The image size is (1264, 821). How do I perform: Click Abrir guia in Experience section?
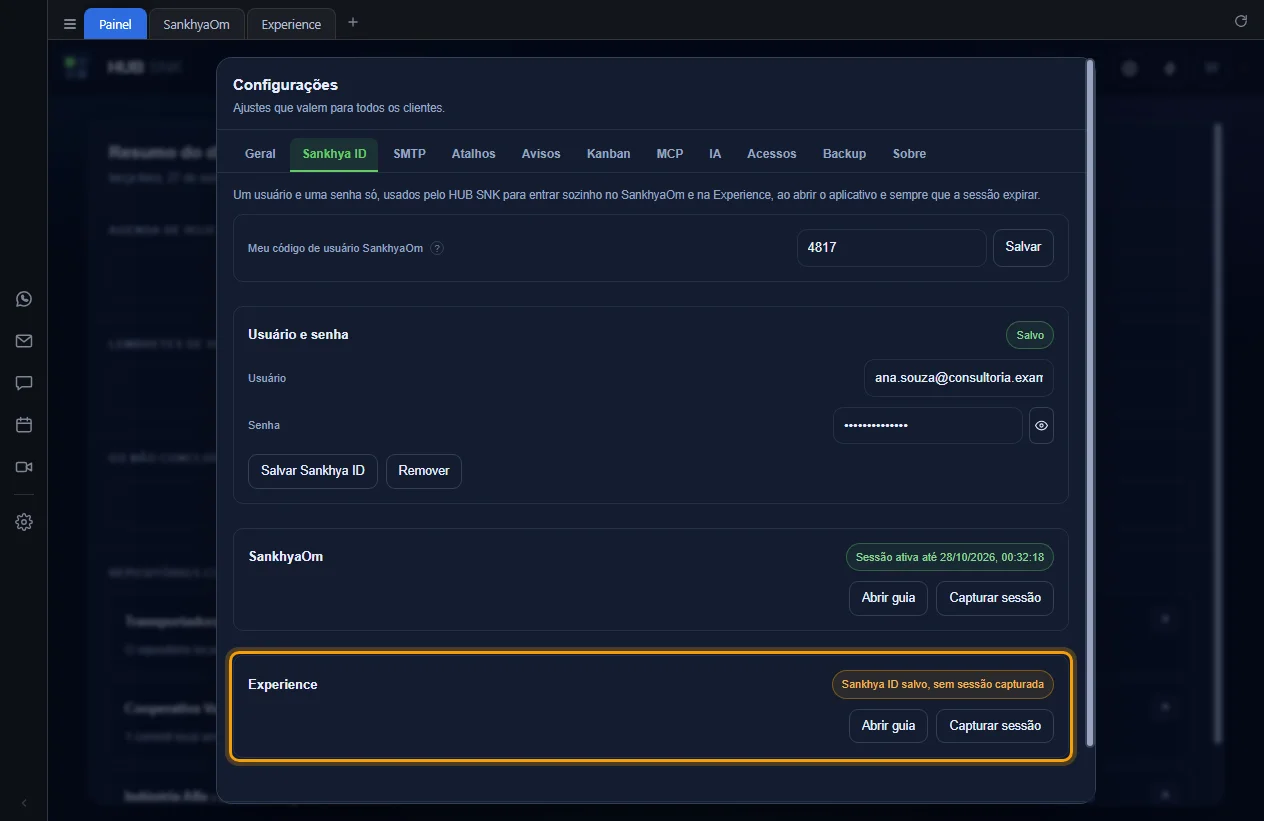tap(888, 726)
